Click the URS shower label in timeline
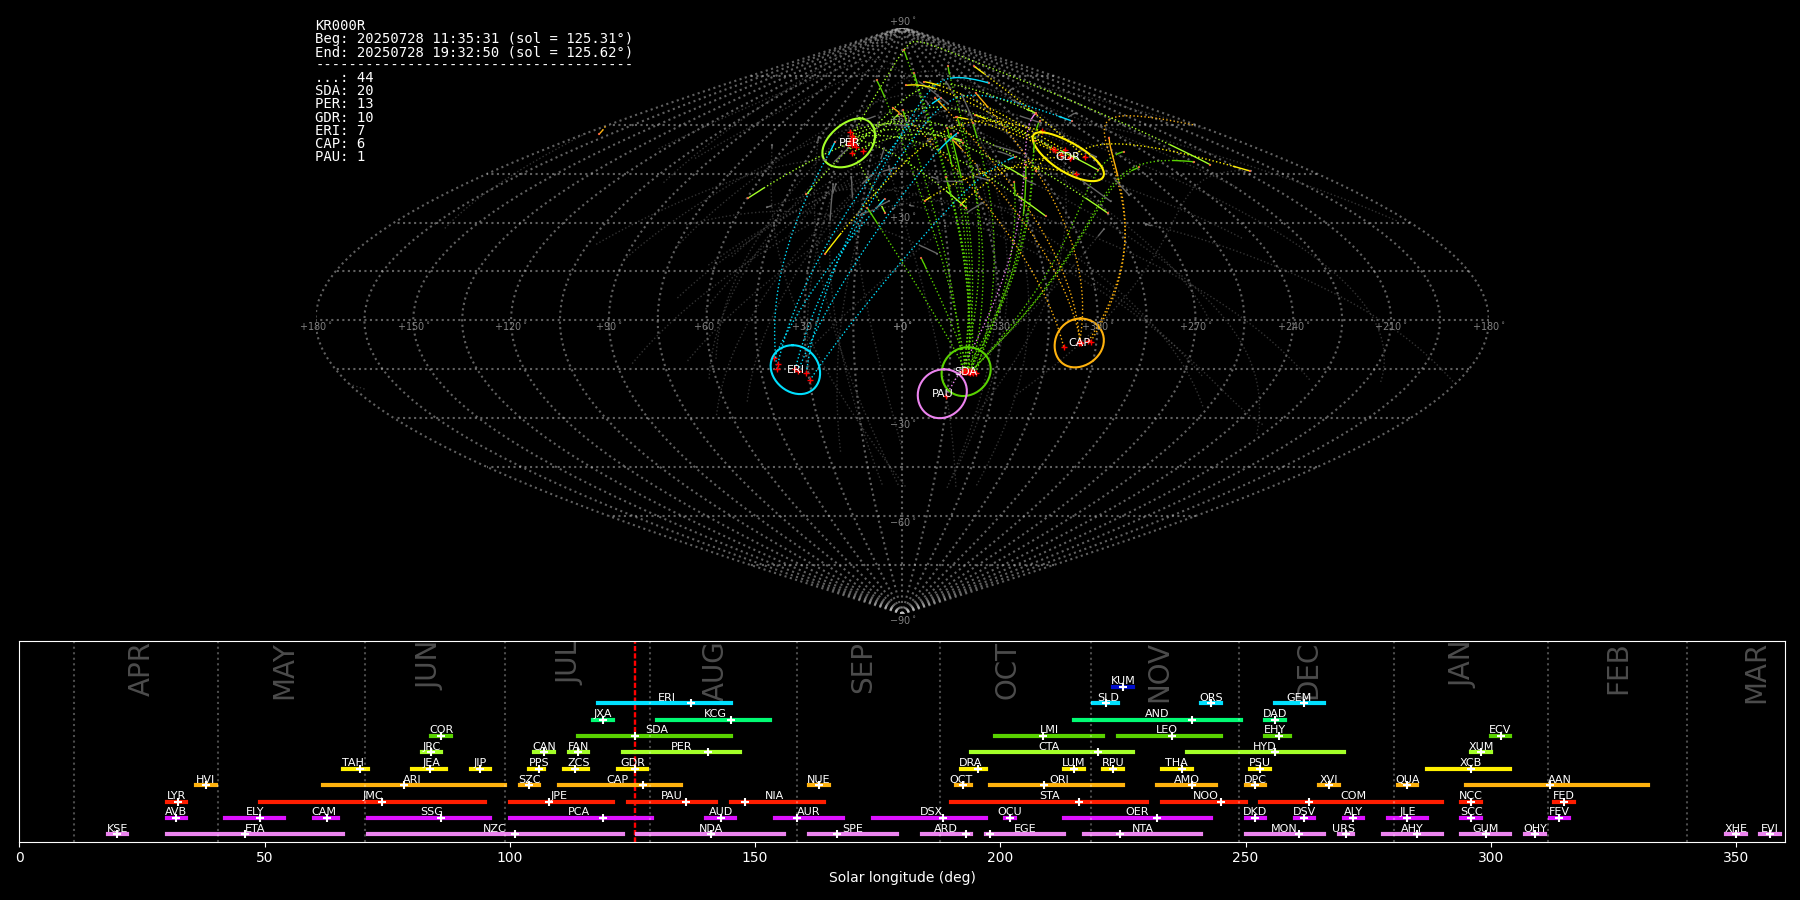This screenshot has height=900, width=1800. click(1343, 828)
